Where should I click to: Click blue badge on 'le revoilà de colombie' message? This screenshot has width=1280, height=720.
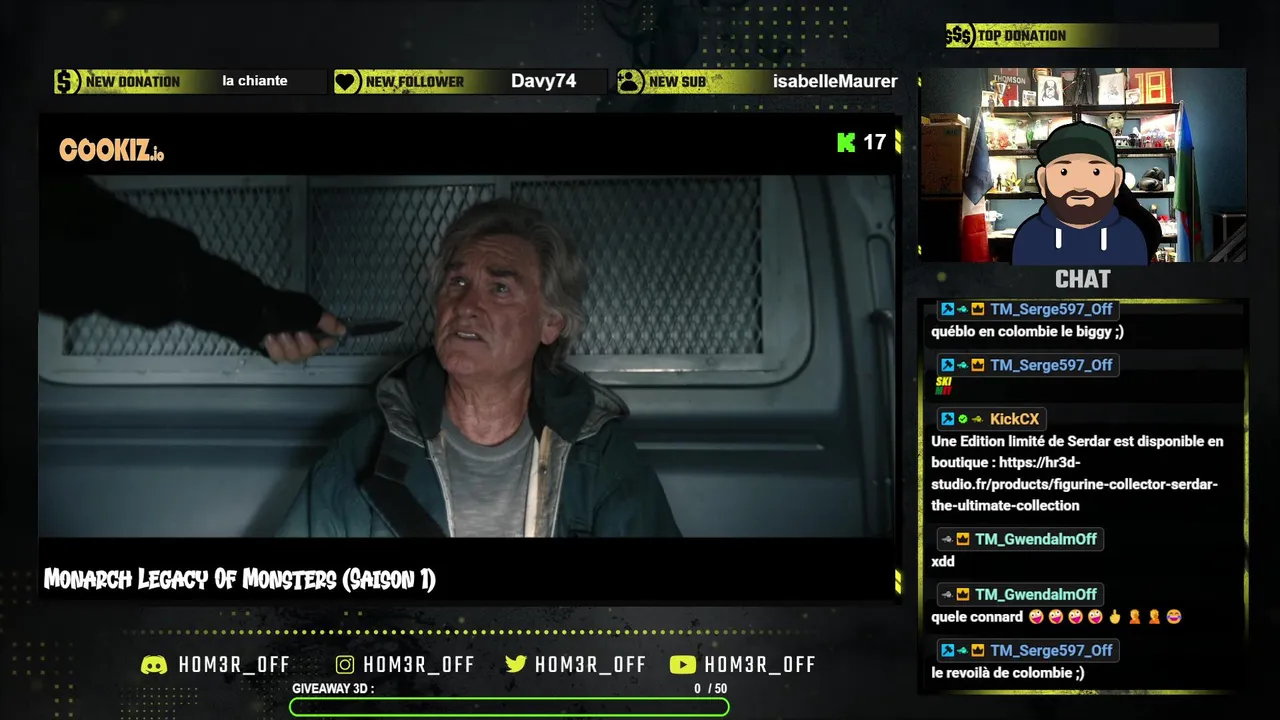(x=947, y=650)
